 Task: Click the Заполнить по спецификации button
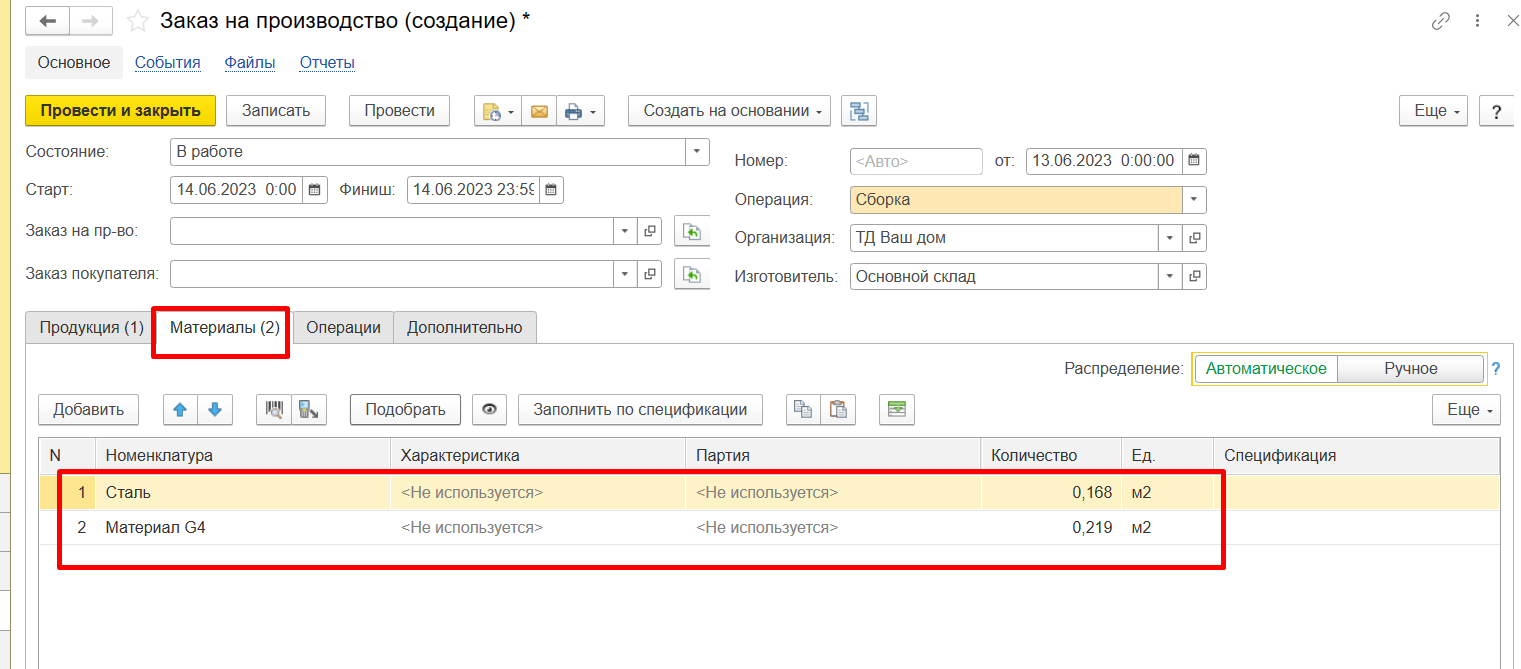pos(639,409)
